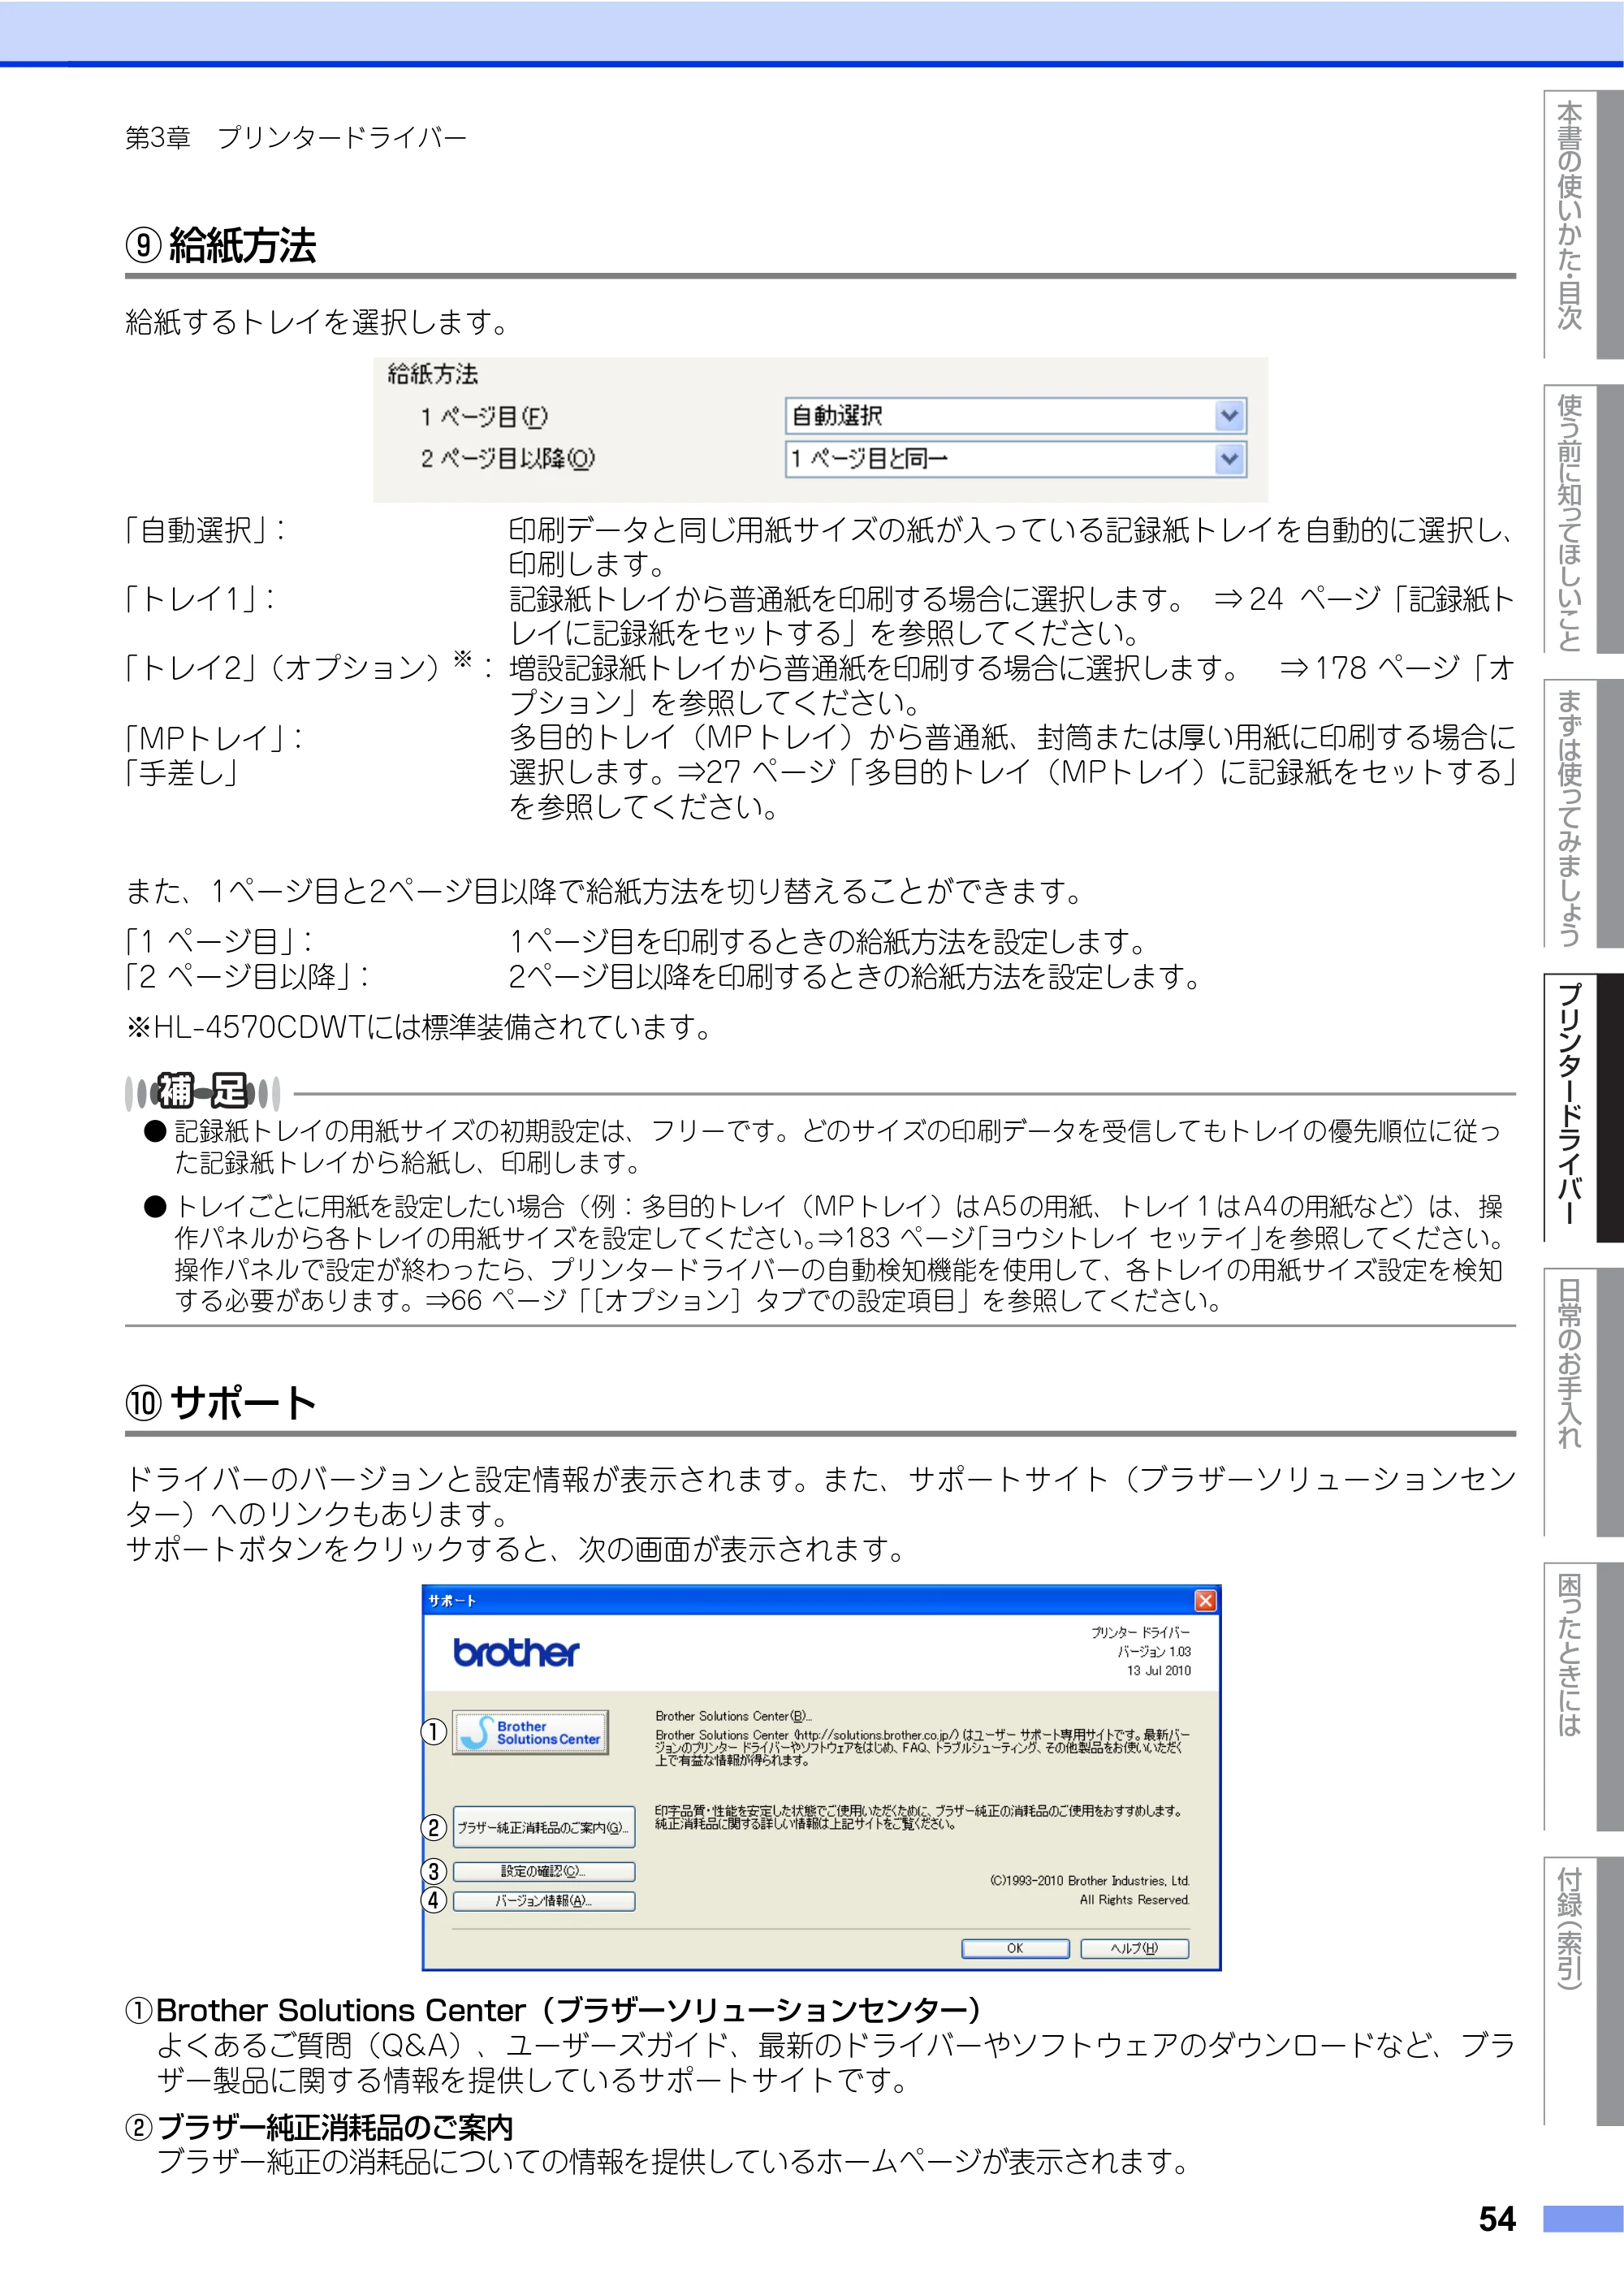Click the 「自動選択」 term label
Screen dimensions: 1624x2295
204,530
